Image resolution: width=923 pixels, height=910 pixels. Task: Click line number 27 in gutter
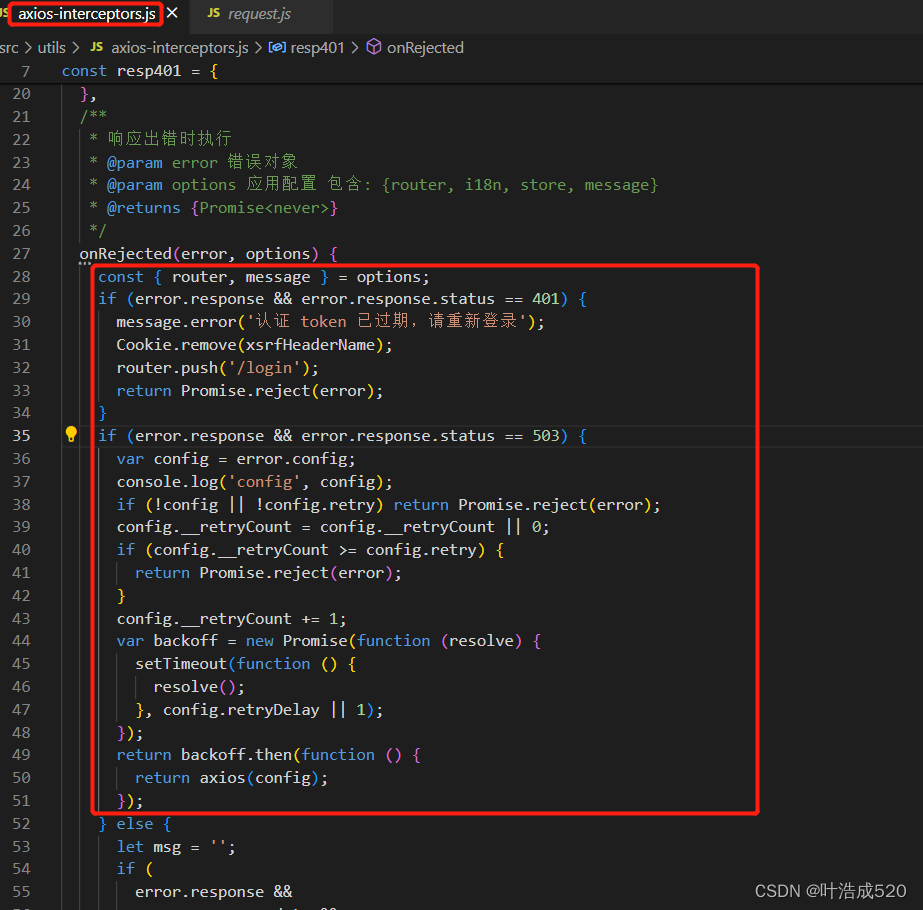[21, 254]
